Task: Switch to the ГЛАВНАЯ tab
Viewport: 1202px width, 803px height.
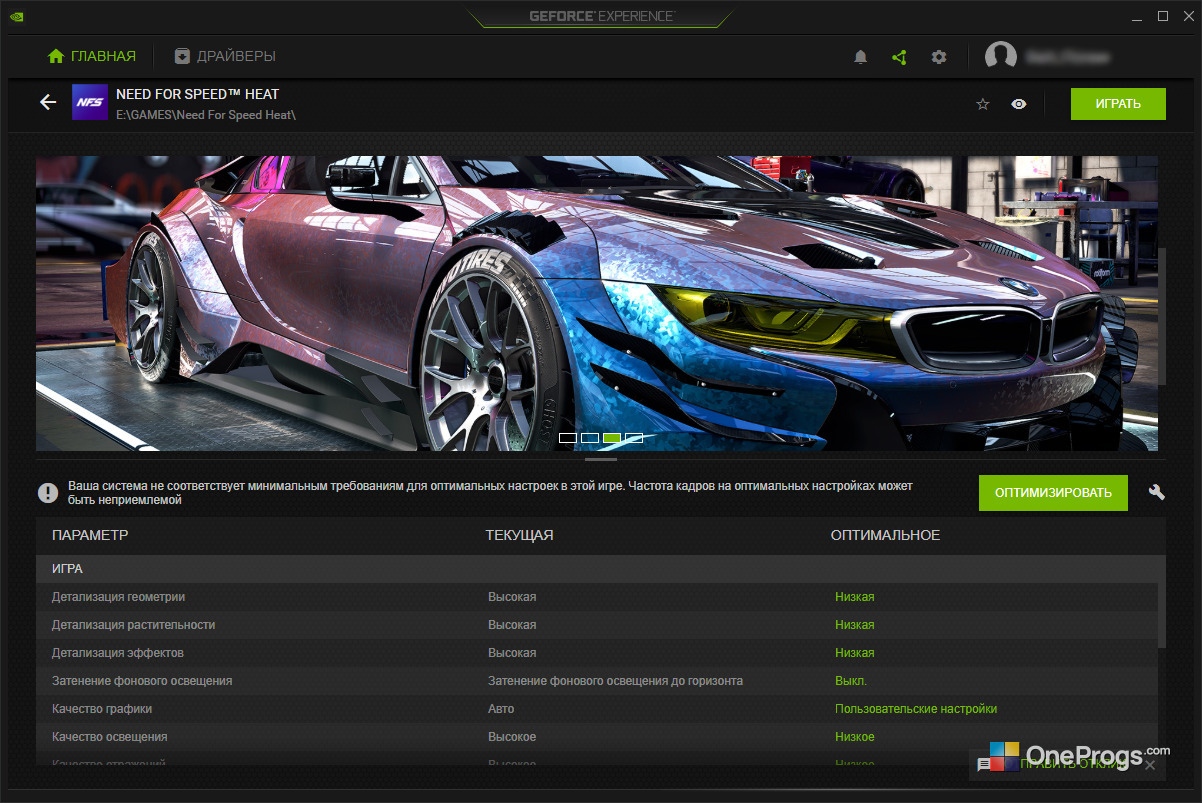Action: pos(92,56)
